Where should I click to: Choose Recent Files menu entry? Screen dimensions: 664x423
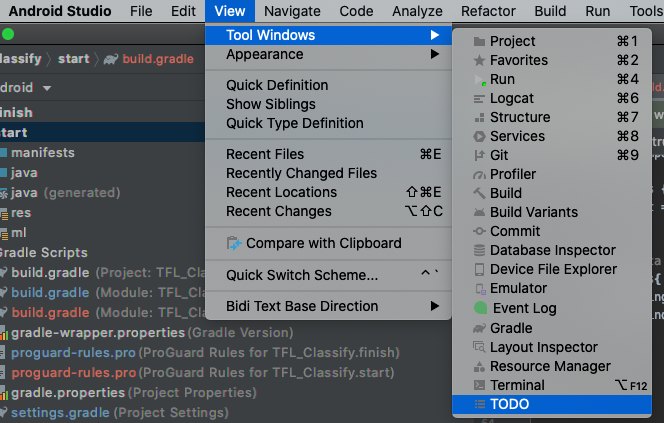[265, 154]
